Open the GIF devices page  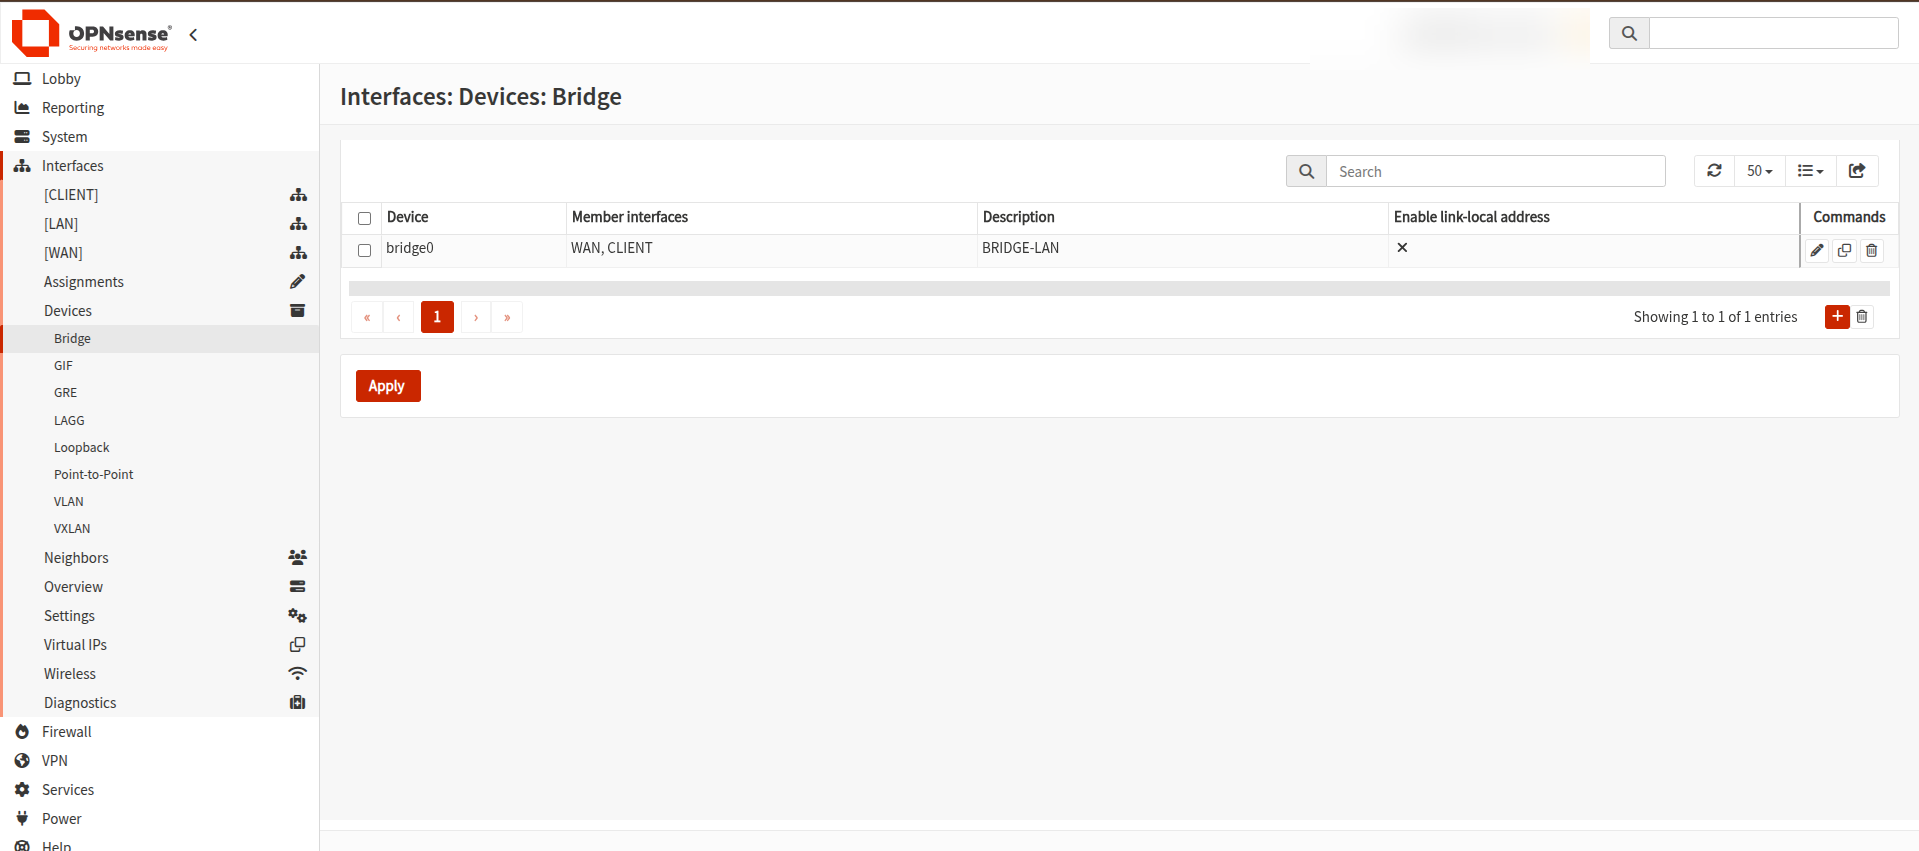63,366
